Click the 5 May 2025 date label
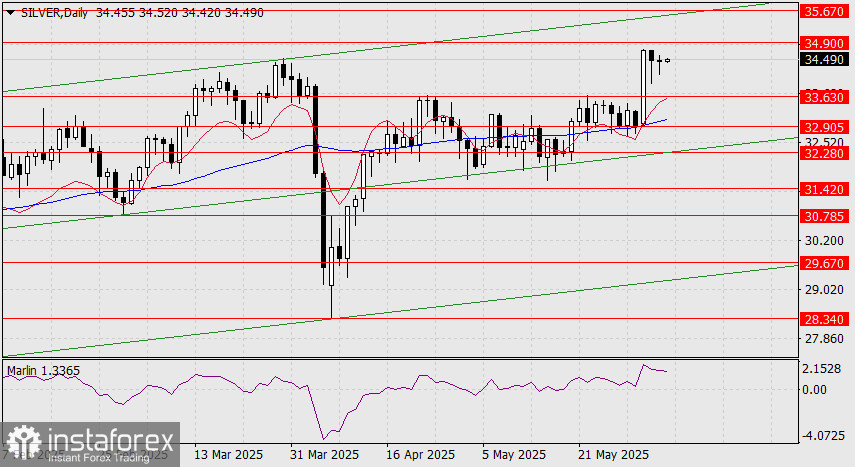 click(514, 454)
